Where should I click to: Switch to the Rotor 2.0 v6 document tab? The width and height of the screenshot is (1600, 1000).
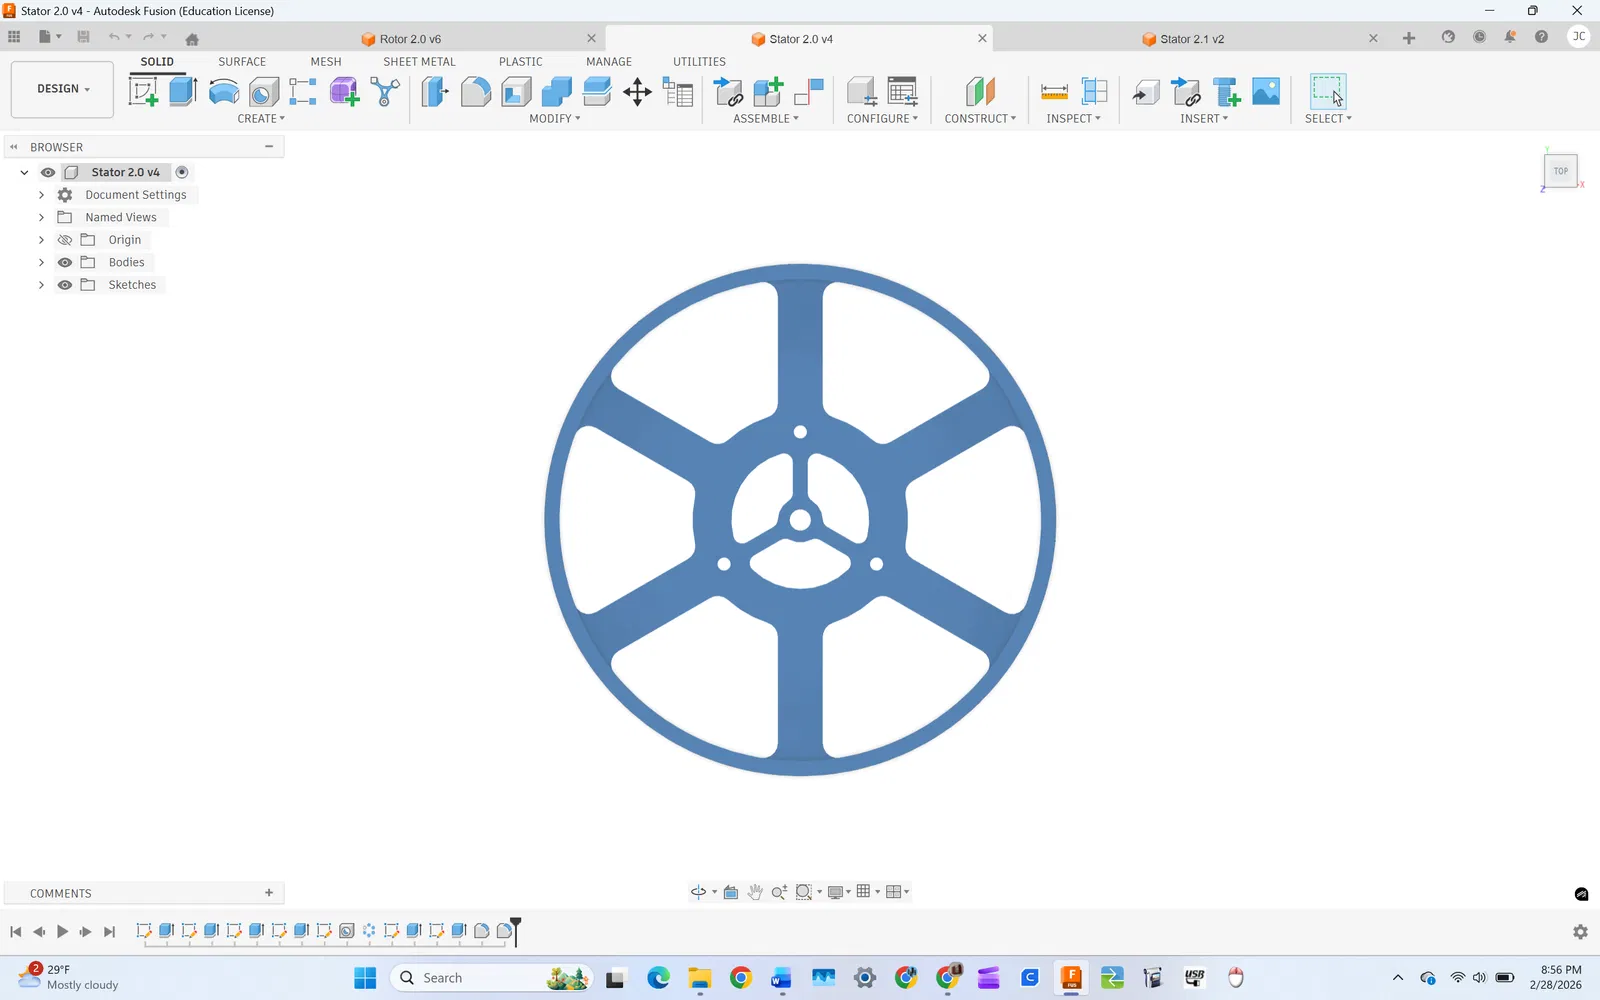(410, 39)
